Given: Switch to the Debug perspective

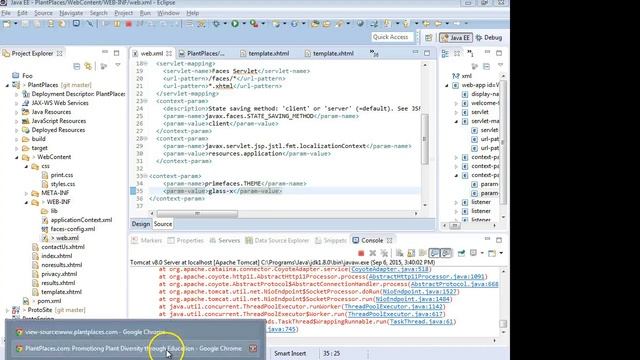Looking at the screenshot, I should pos(489,38).
